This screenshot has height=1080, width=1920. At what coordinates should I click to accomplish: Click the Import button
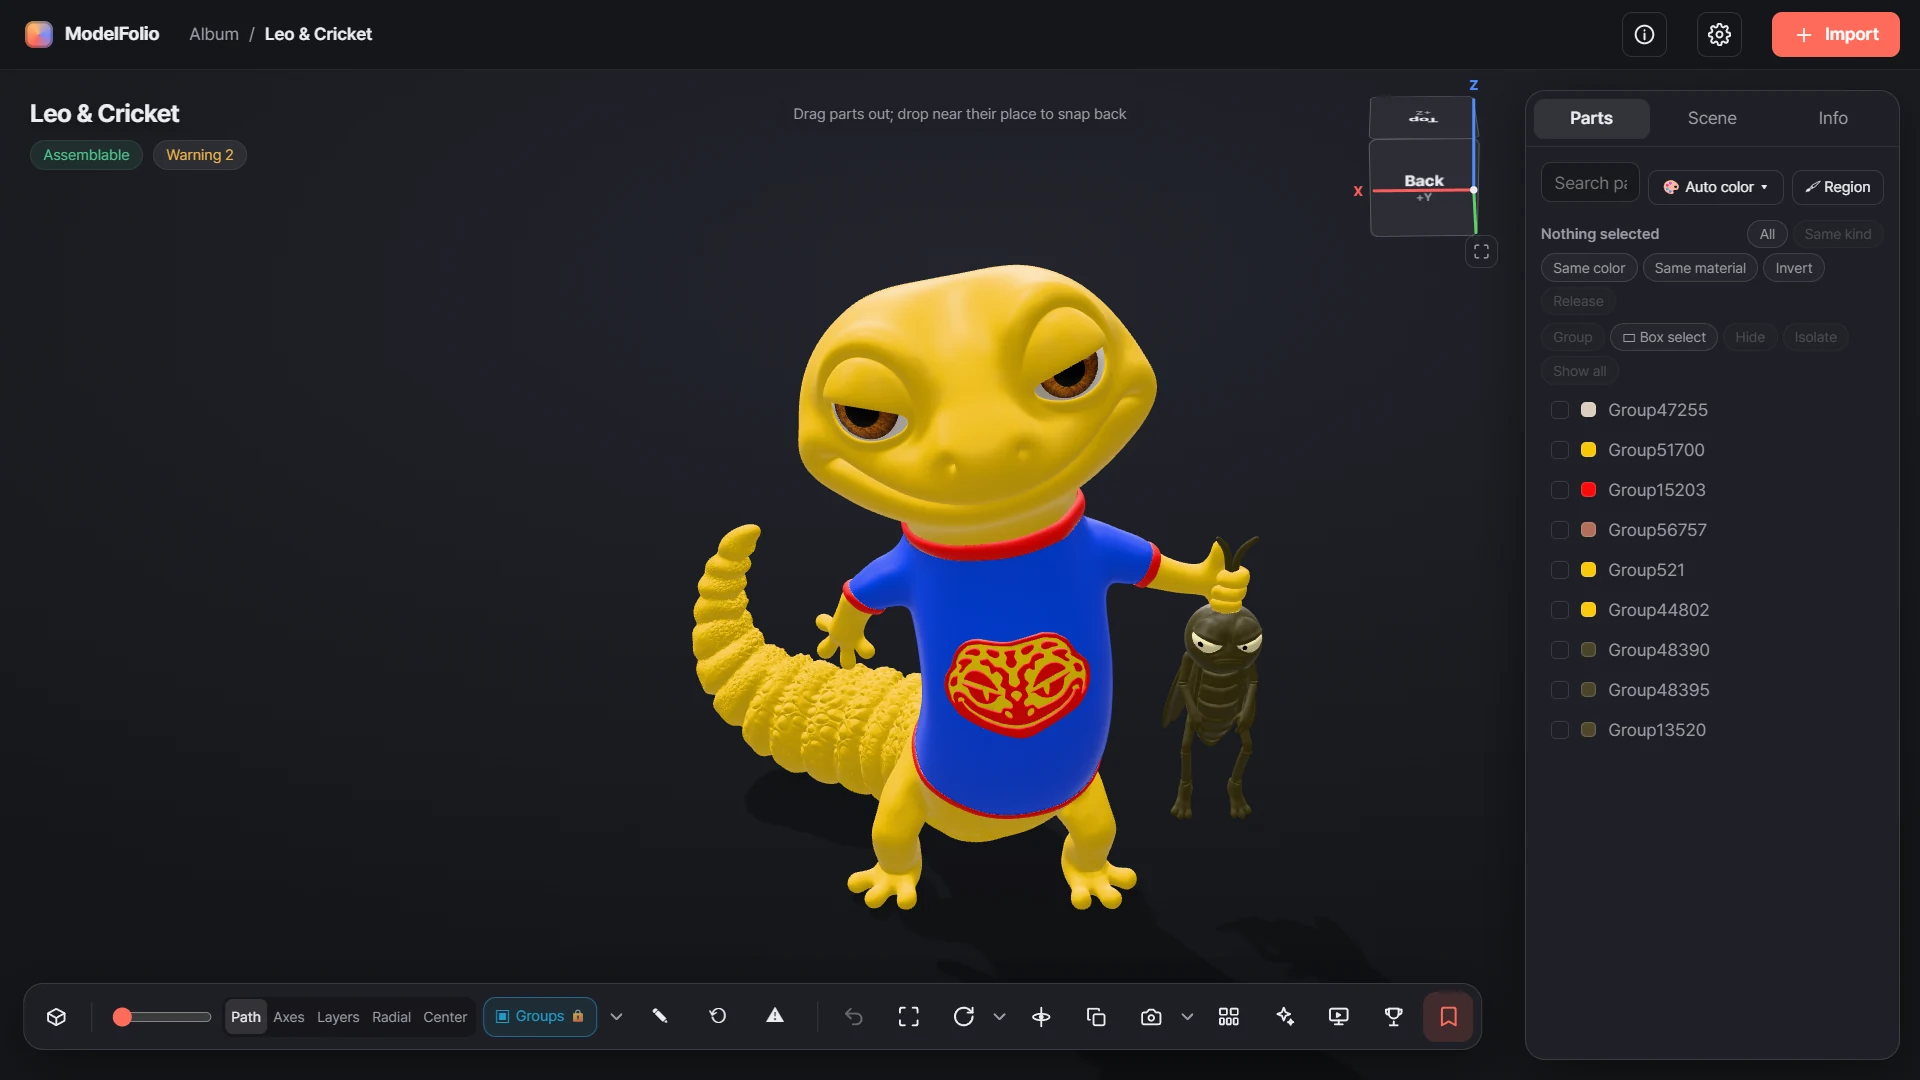1835,35
